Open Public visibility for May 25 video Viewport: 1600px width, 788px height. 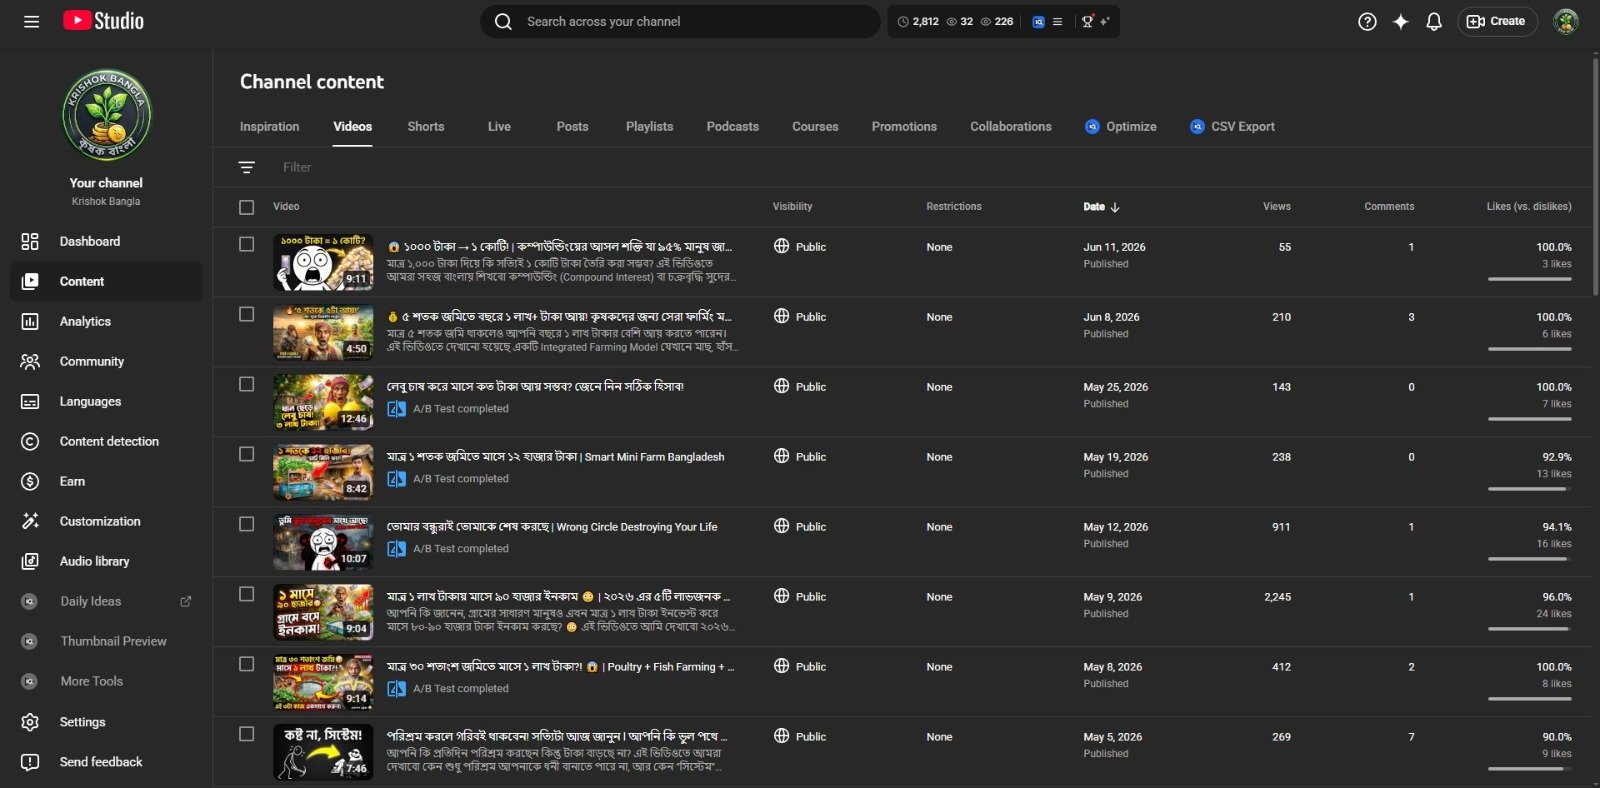pos(800,386)
